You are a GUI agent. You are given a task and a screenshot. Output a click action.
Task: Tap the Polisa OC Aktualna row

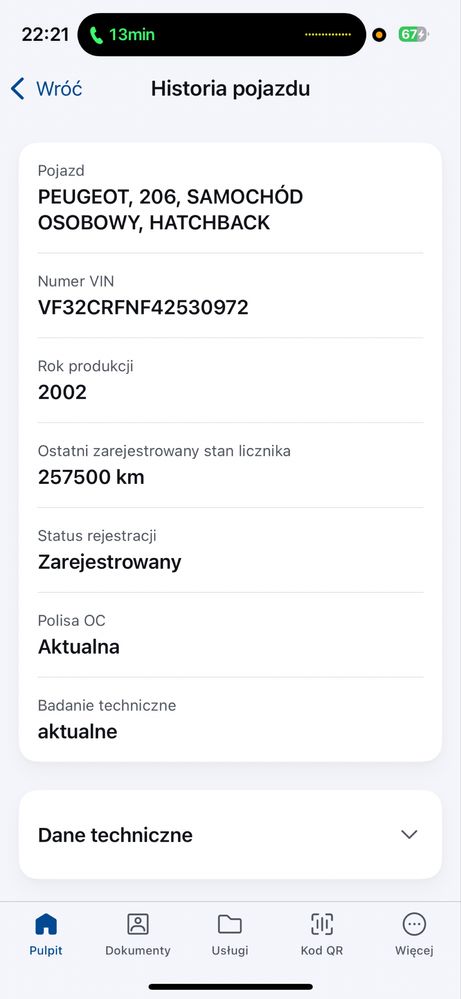(230, 635)
